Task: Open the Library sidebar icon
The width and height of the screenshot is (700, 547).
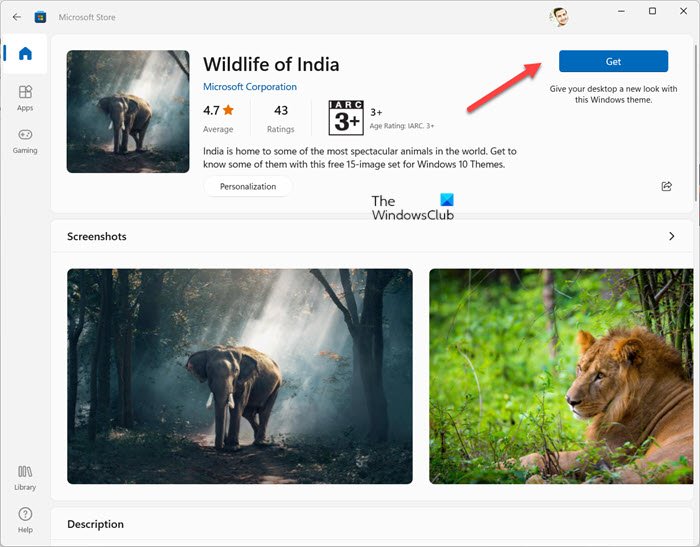Action: coord(25,476)
